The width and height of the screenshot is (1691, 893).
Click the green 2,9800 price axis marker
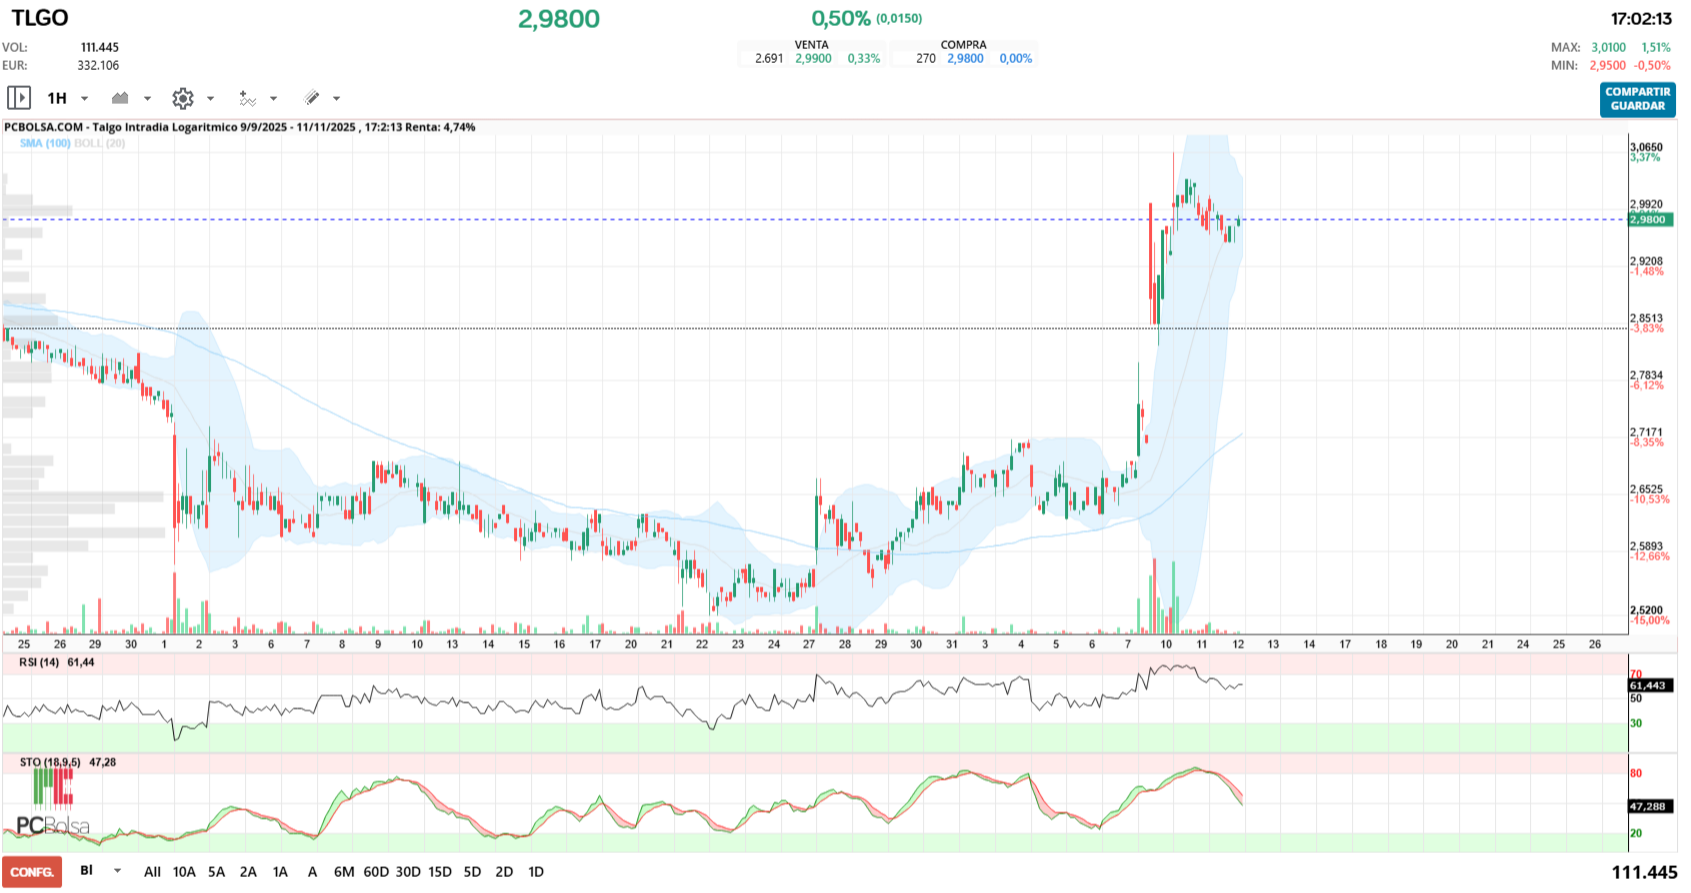coord(1649,219)
